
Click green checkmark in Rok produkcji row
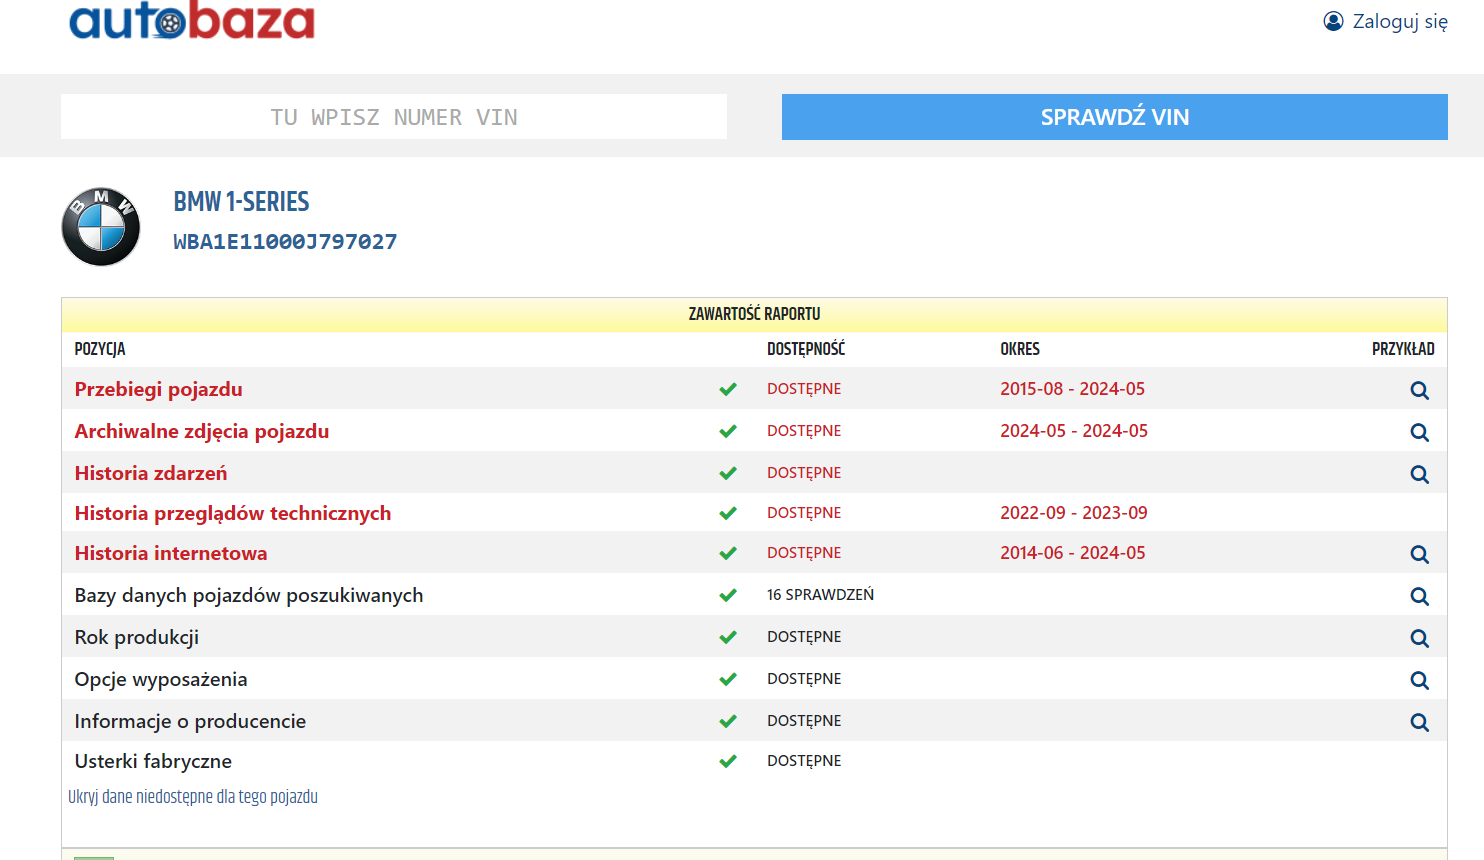click(728, 637)
